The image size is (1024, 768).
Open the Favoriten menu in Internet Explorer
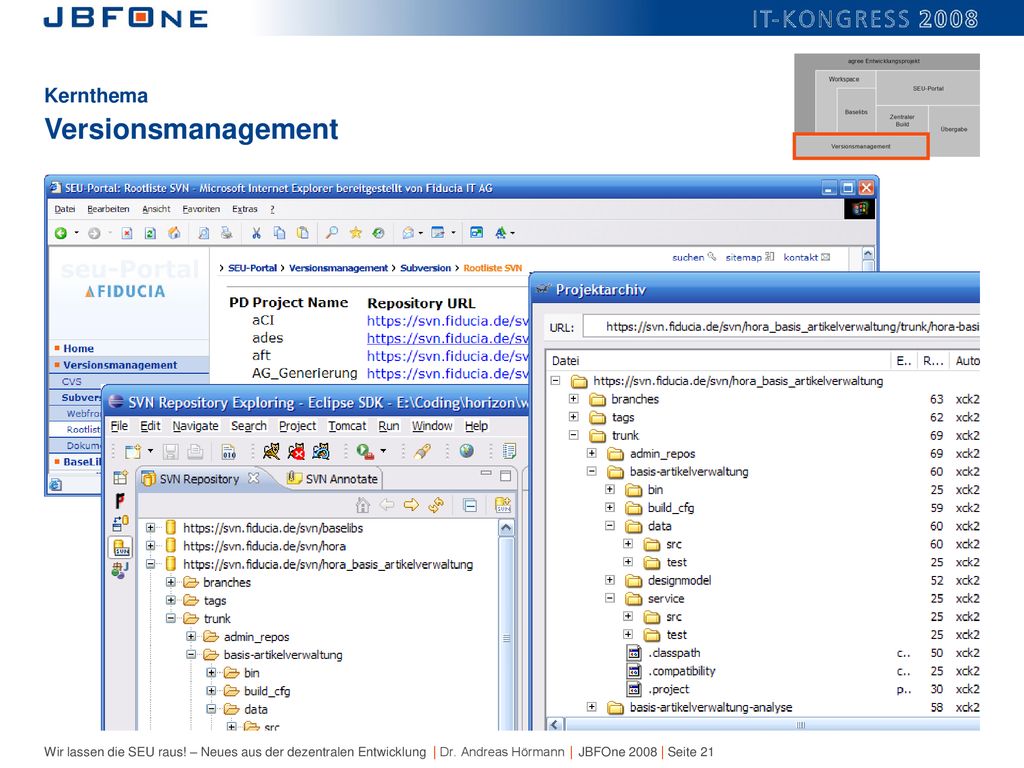pyautogui.click(x=201, y=209)
